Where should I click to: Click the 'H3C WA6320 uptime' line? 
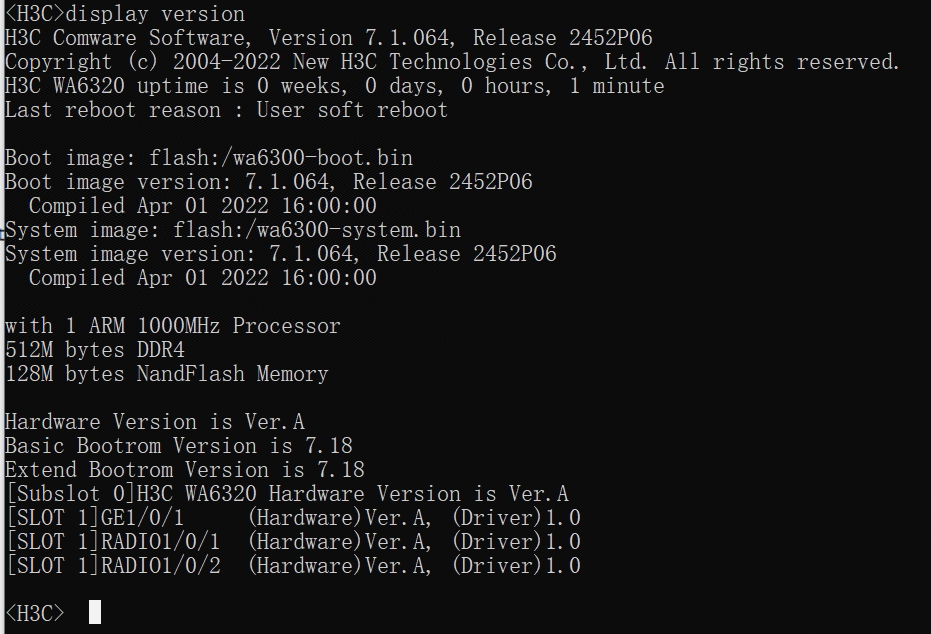click(x=334, y=86)
